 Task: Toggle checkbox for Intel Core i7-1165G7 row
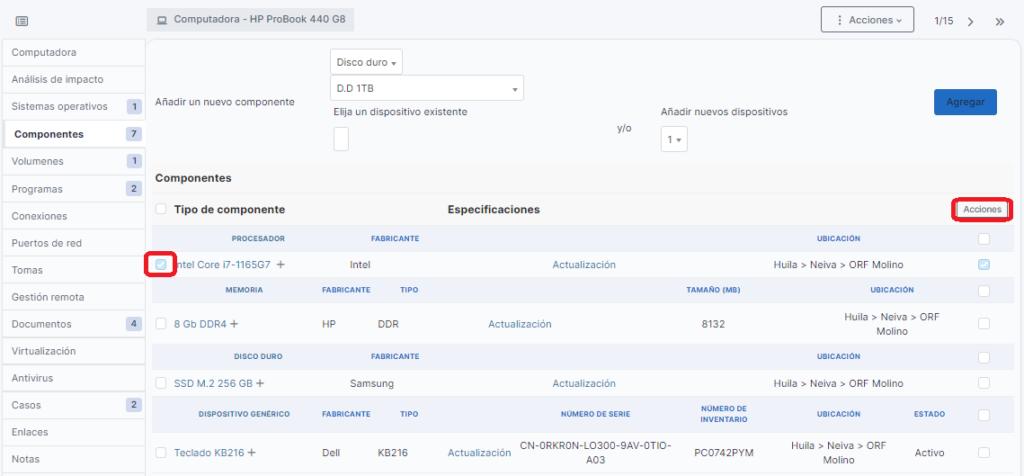pos(161,265)
